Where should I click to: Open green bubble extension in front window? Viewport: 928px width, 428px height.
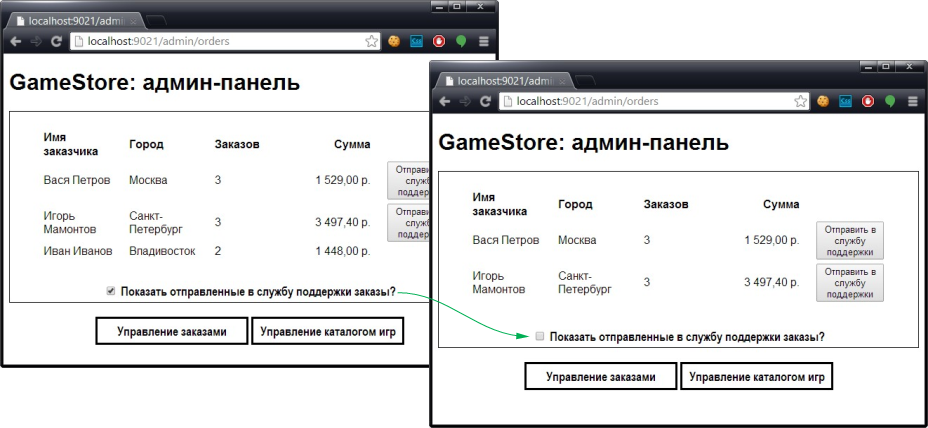tap(890, 101)
